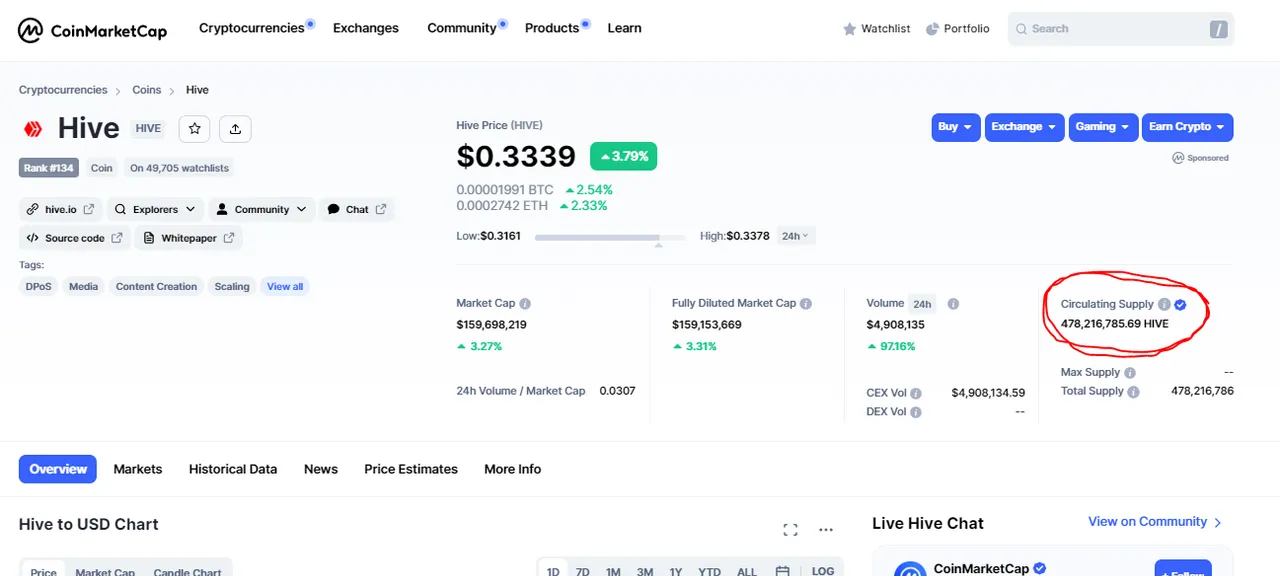Viewport: 1280px width, 576px height.
Task: Switch to the Markets tab
Action: [138, 469]
